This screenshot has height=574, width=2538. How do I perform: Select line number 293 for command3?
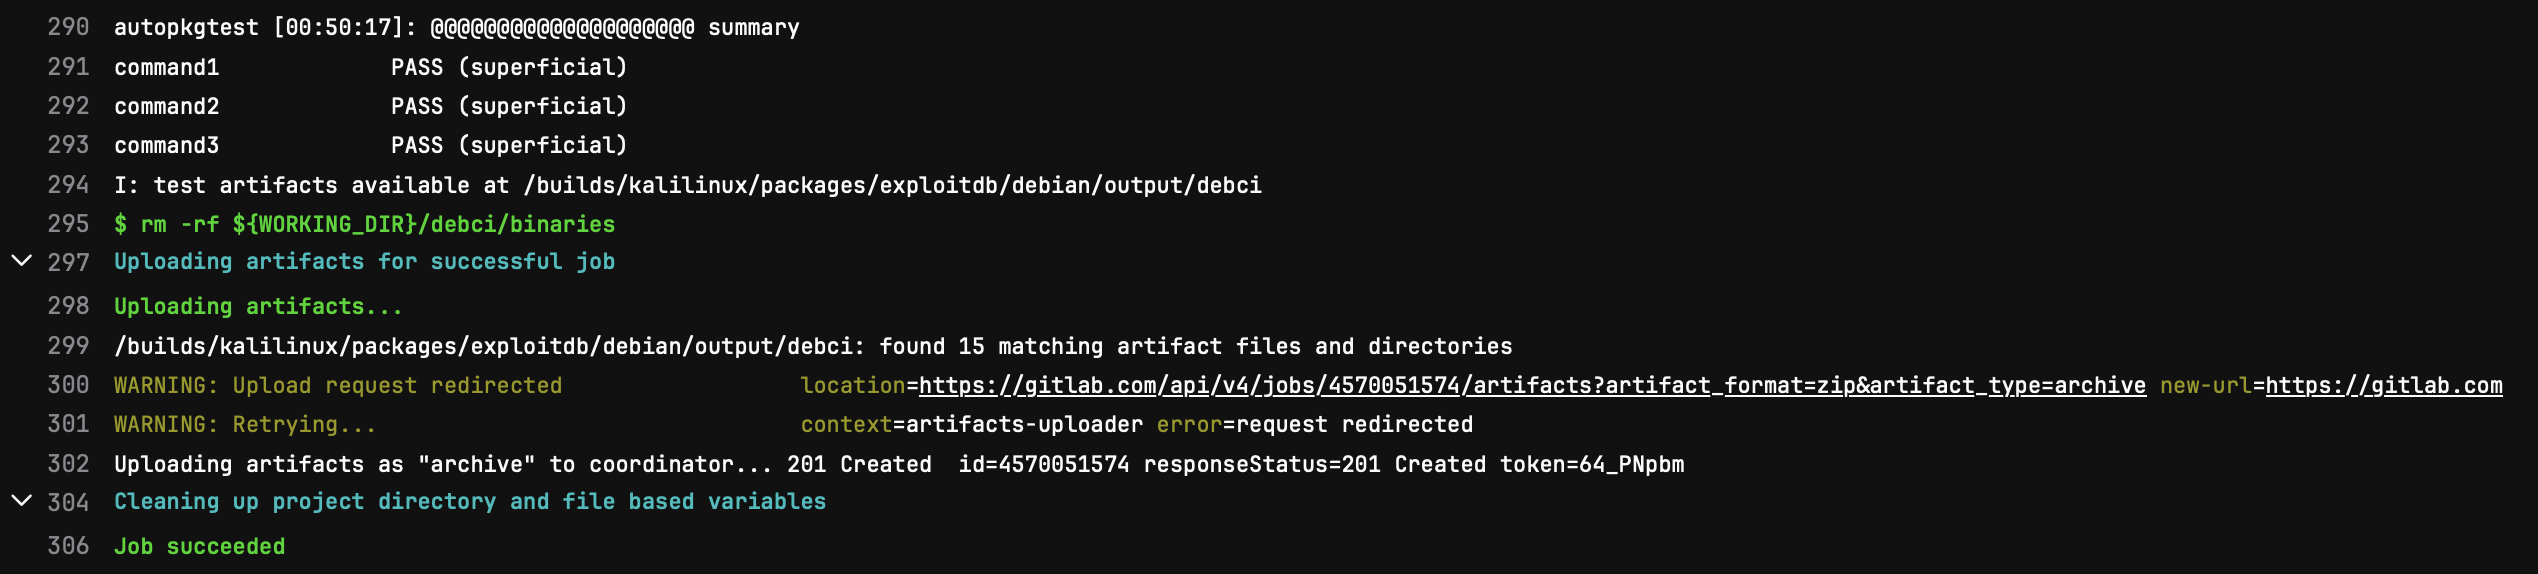(x=68, y=145)
